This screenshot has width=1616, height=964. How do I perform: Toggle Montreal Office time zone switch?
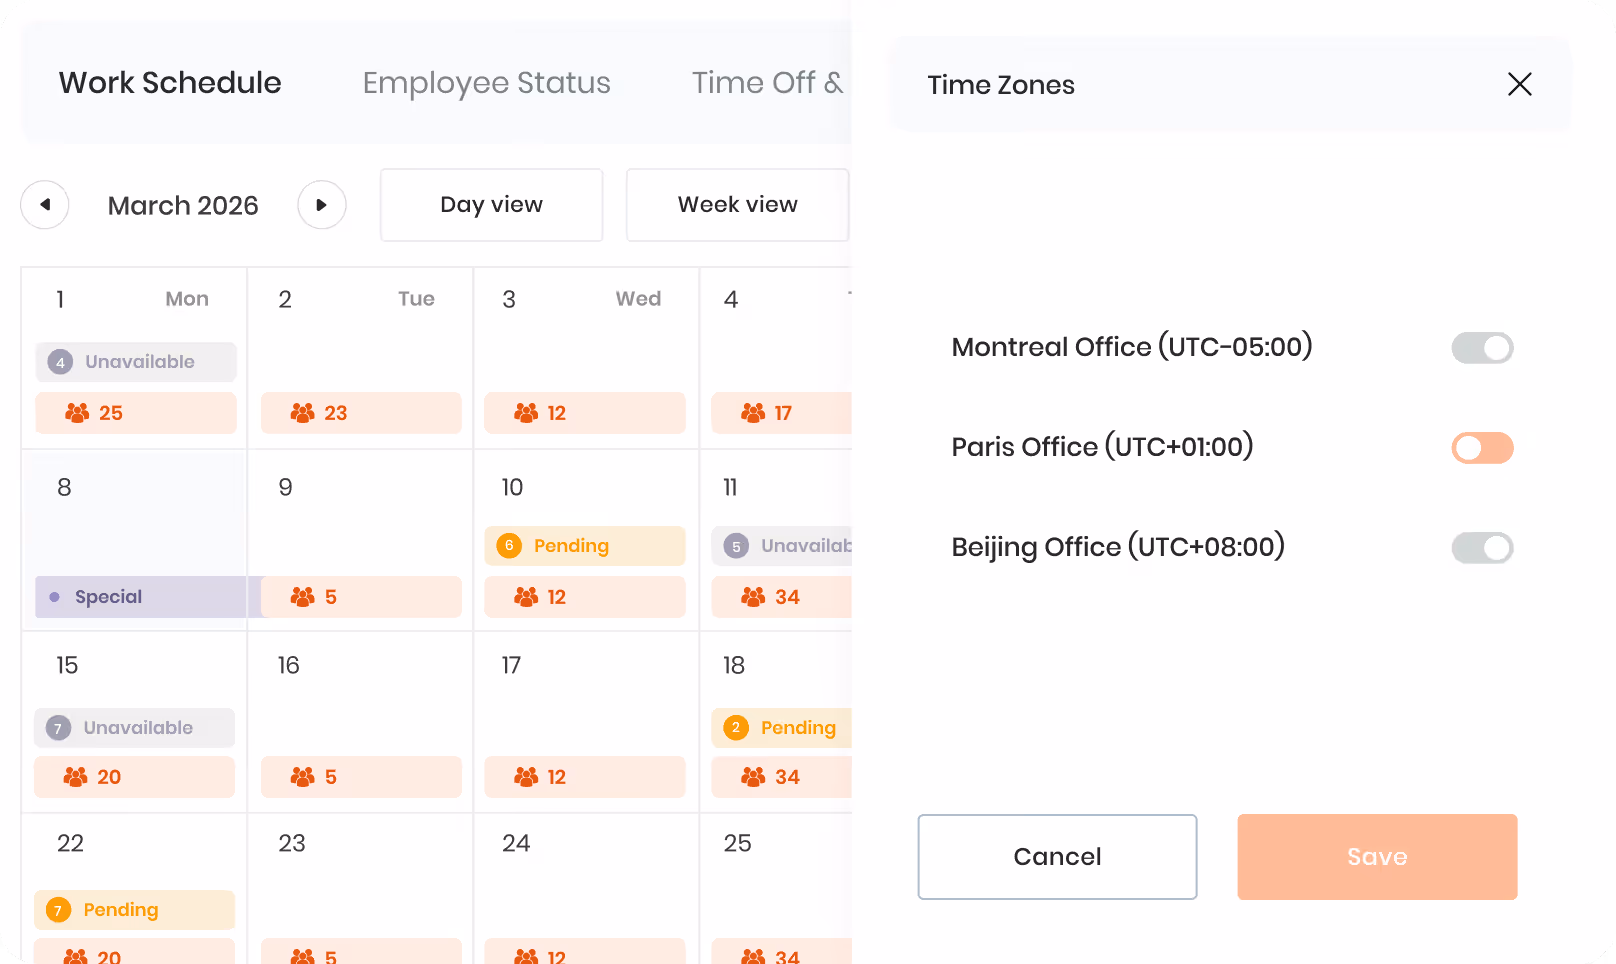[1482, 348]
